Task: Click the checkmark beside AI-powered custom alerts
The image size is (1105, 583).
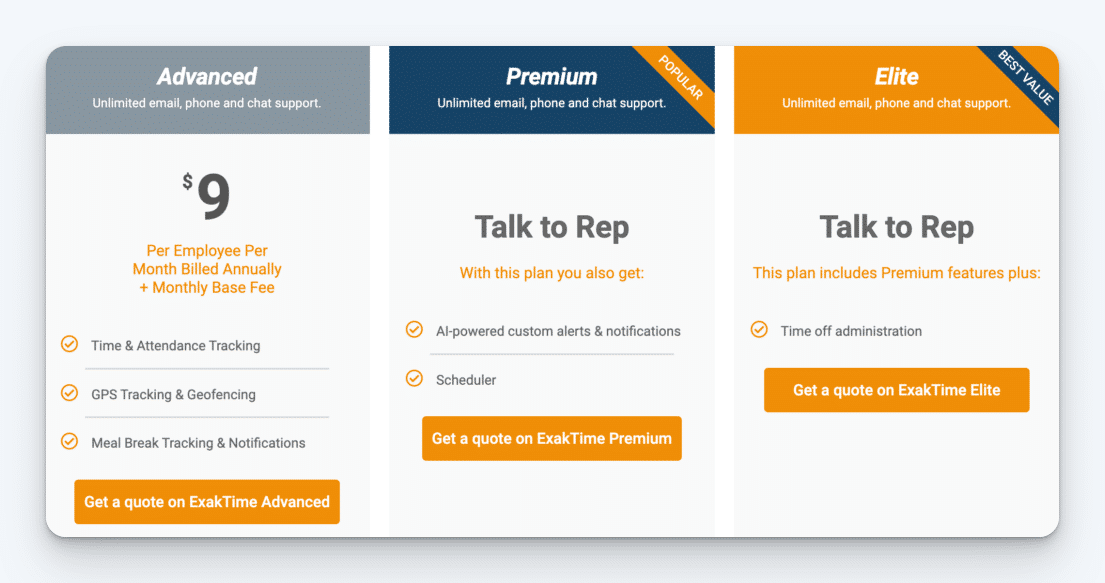Action: click(x=414, y=330)
